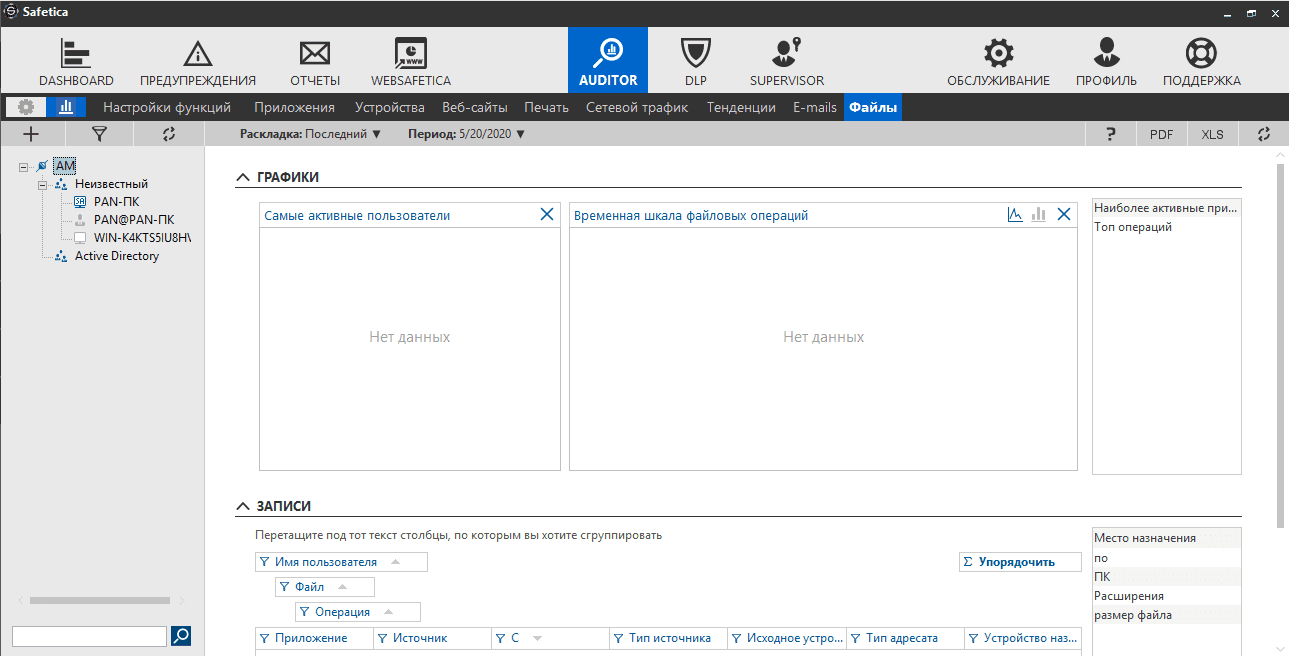Open the Сетевой трафик tab
Image resolution: width=1289 pixels, height=656 pixels.
(x=637, y=107)
